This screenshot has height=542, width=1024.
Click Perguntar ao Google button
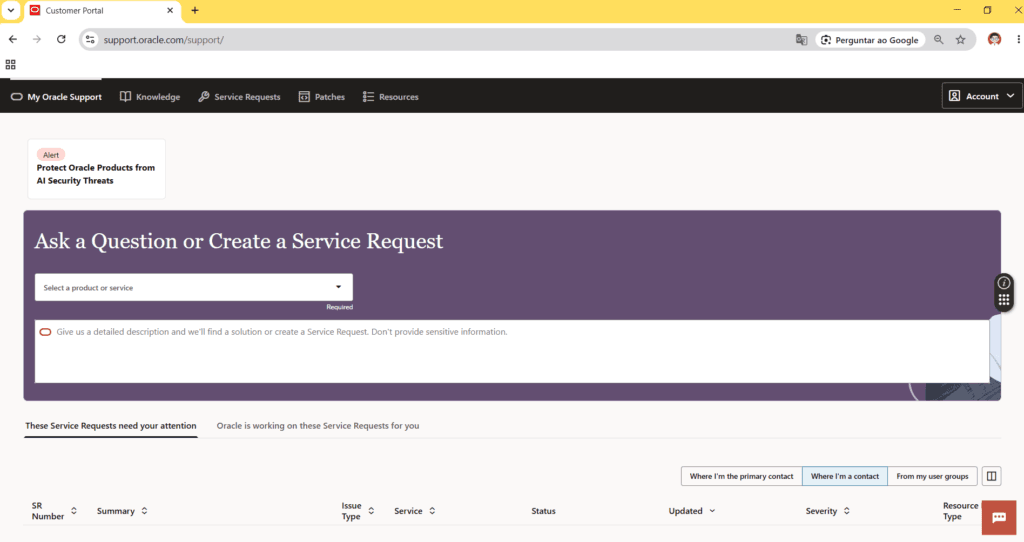click(x=870, y=40)
